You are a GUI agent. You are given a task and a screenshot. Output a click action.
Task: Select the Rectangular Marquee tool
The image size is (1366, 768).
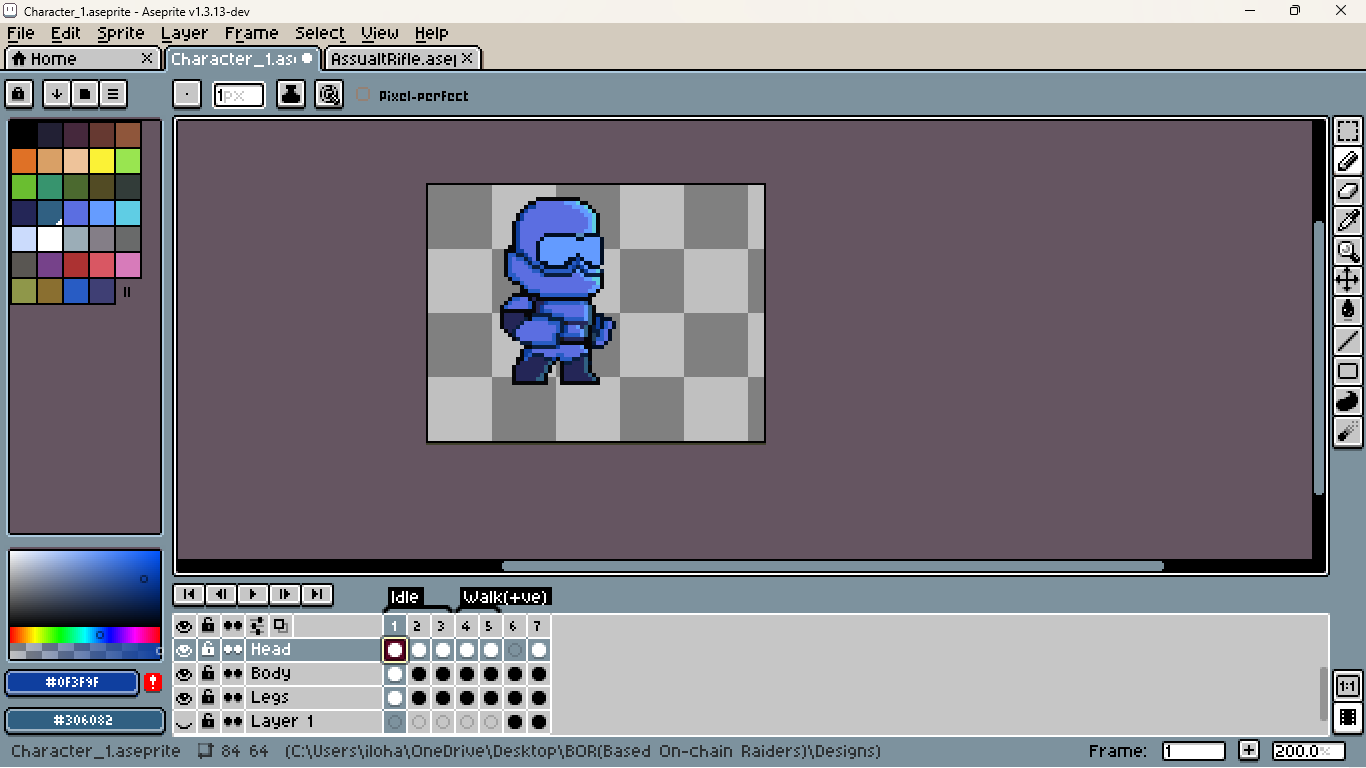tap(1347, 131)
